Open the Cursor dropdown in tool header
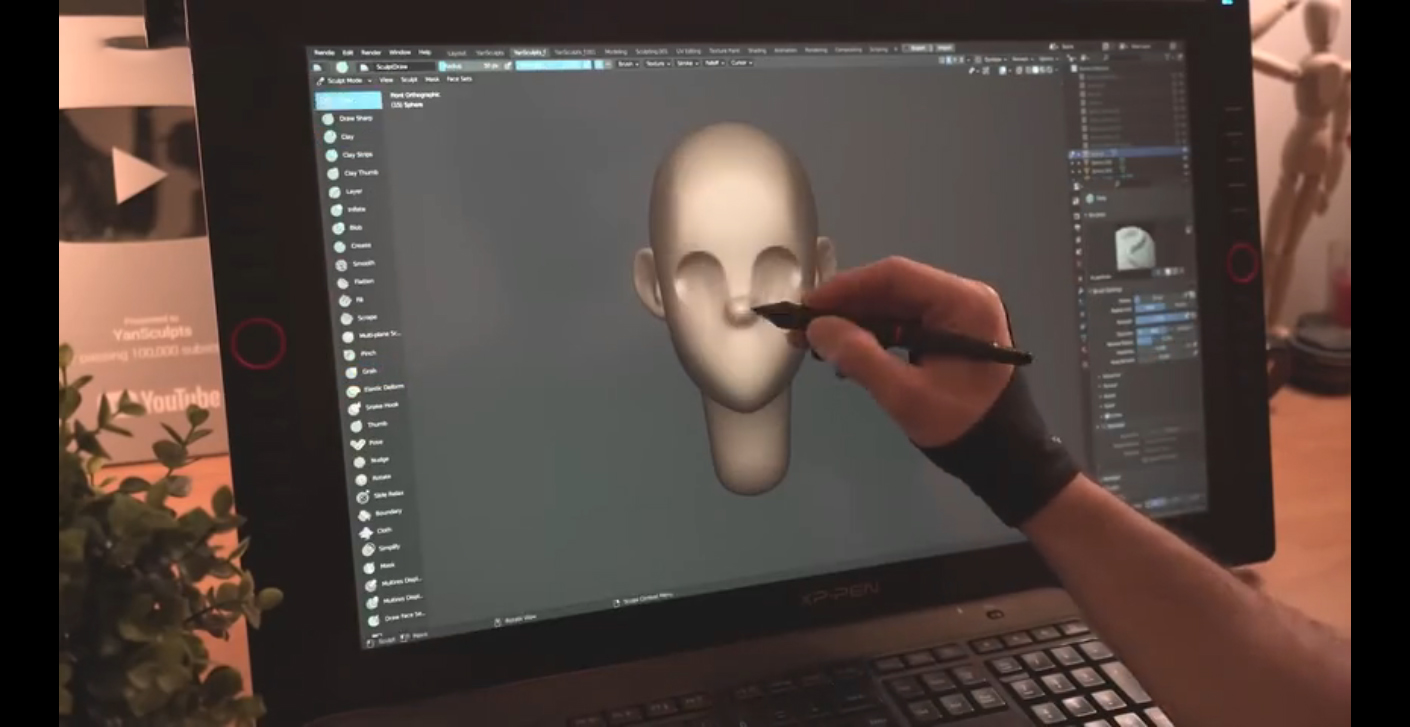Screen dimensions: 1410x727 pyautogui.click(x=741, y=63)
